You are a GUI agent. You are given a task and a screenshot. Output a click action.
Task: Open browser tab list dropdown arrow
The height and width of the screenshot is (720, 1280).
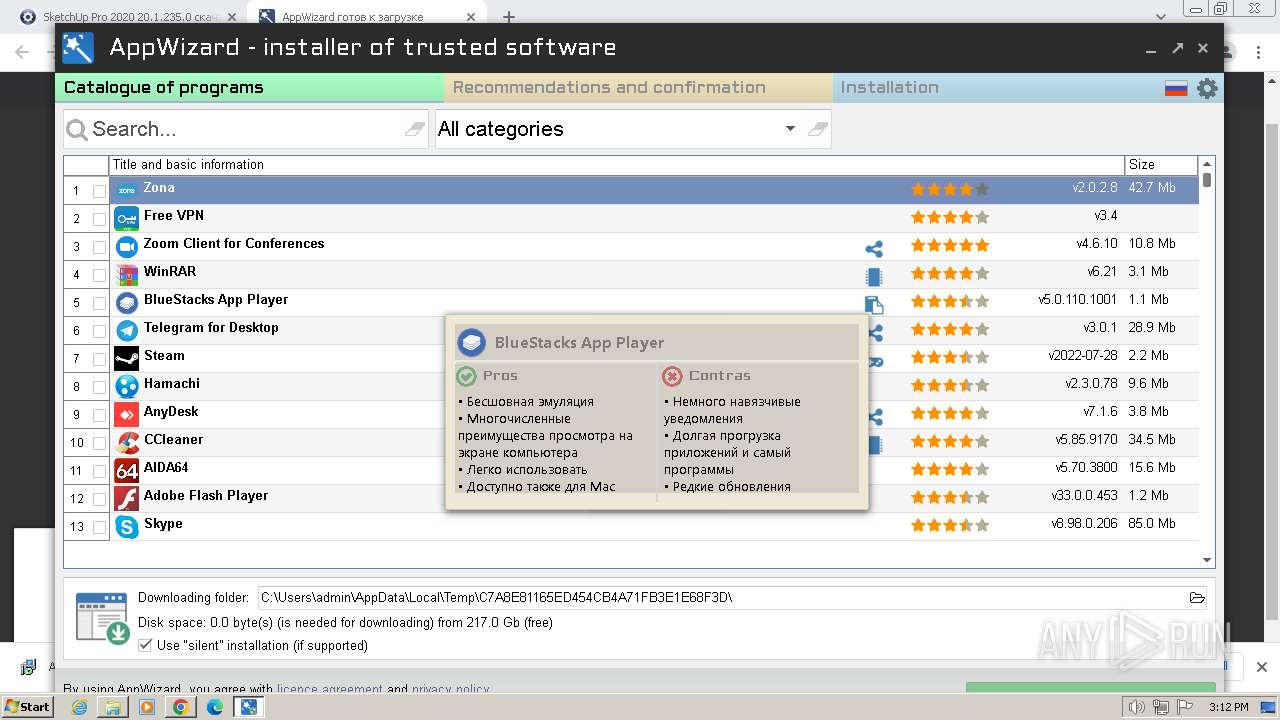pyautogui.click(x=1161, y=17)
